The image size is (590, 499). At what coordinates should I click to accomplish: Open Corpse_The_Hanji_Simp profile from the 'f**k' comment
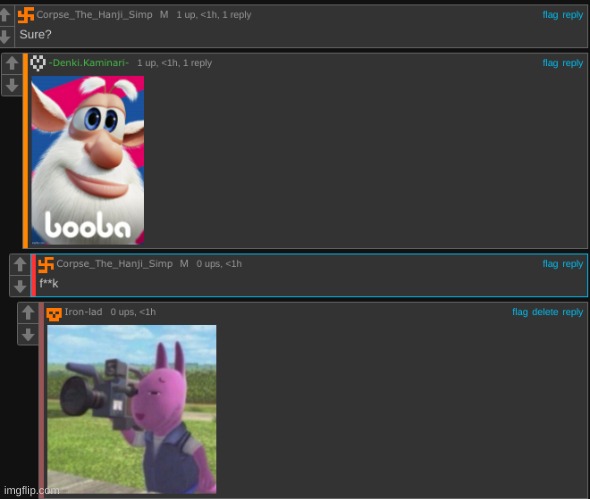(114, 264)
